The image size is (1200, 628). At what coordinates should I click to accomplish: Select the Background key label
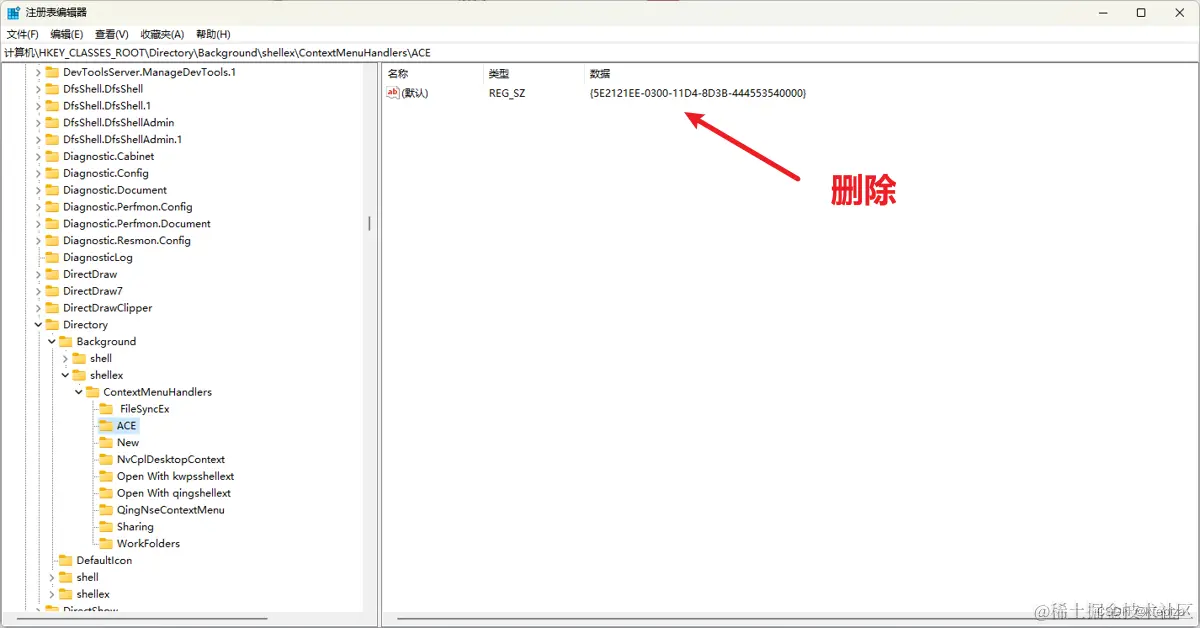pos(106,341)
